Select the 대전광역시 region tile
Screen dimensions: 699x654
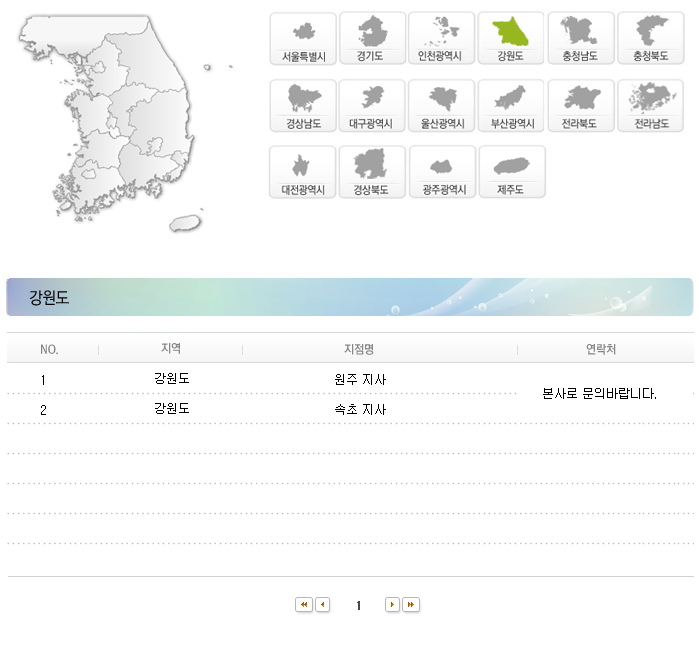[303, 172]
